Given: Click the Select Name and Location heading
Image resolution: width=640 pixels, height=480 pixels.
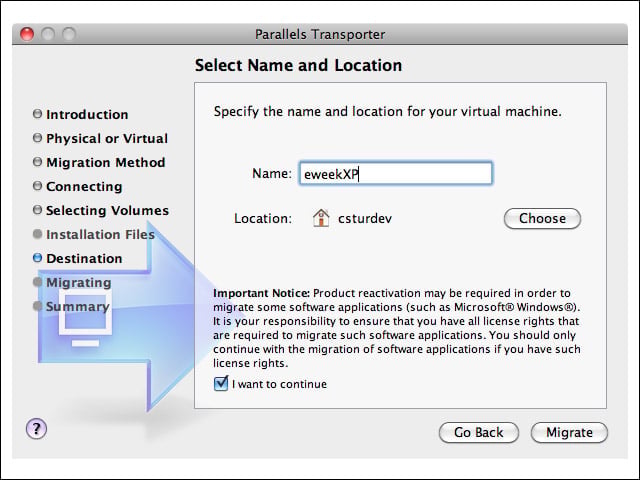Looking at the screenshot, I should (x=298, y=65).
